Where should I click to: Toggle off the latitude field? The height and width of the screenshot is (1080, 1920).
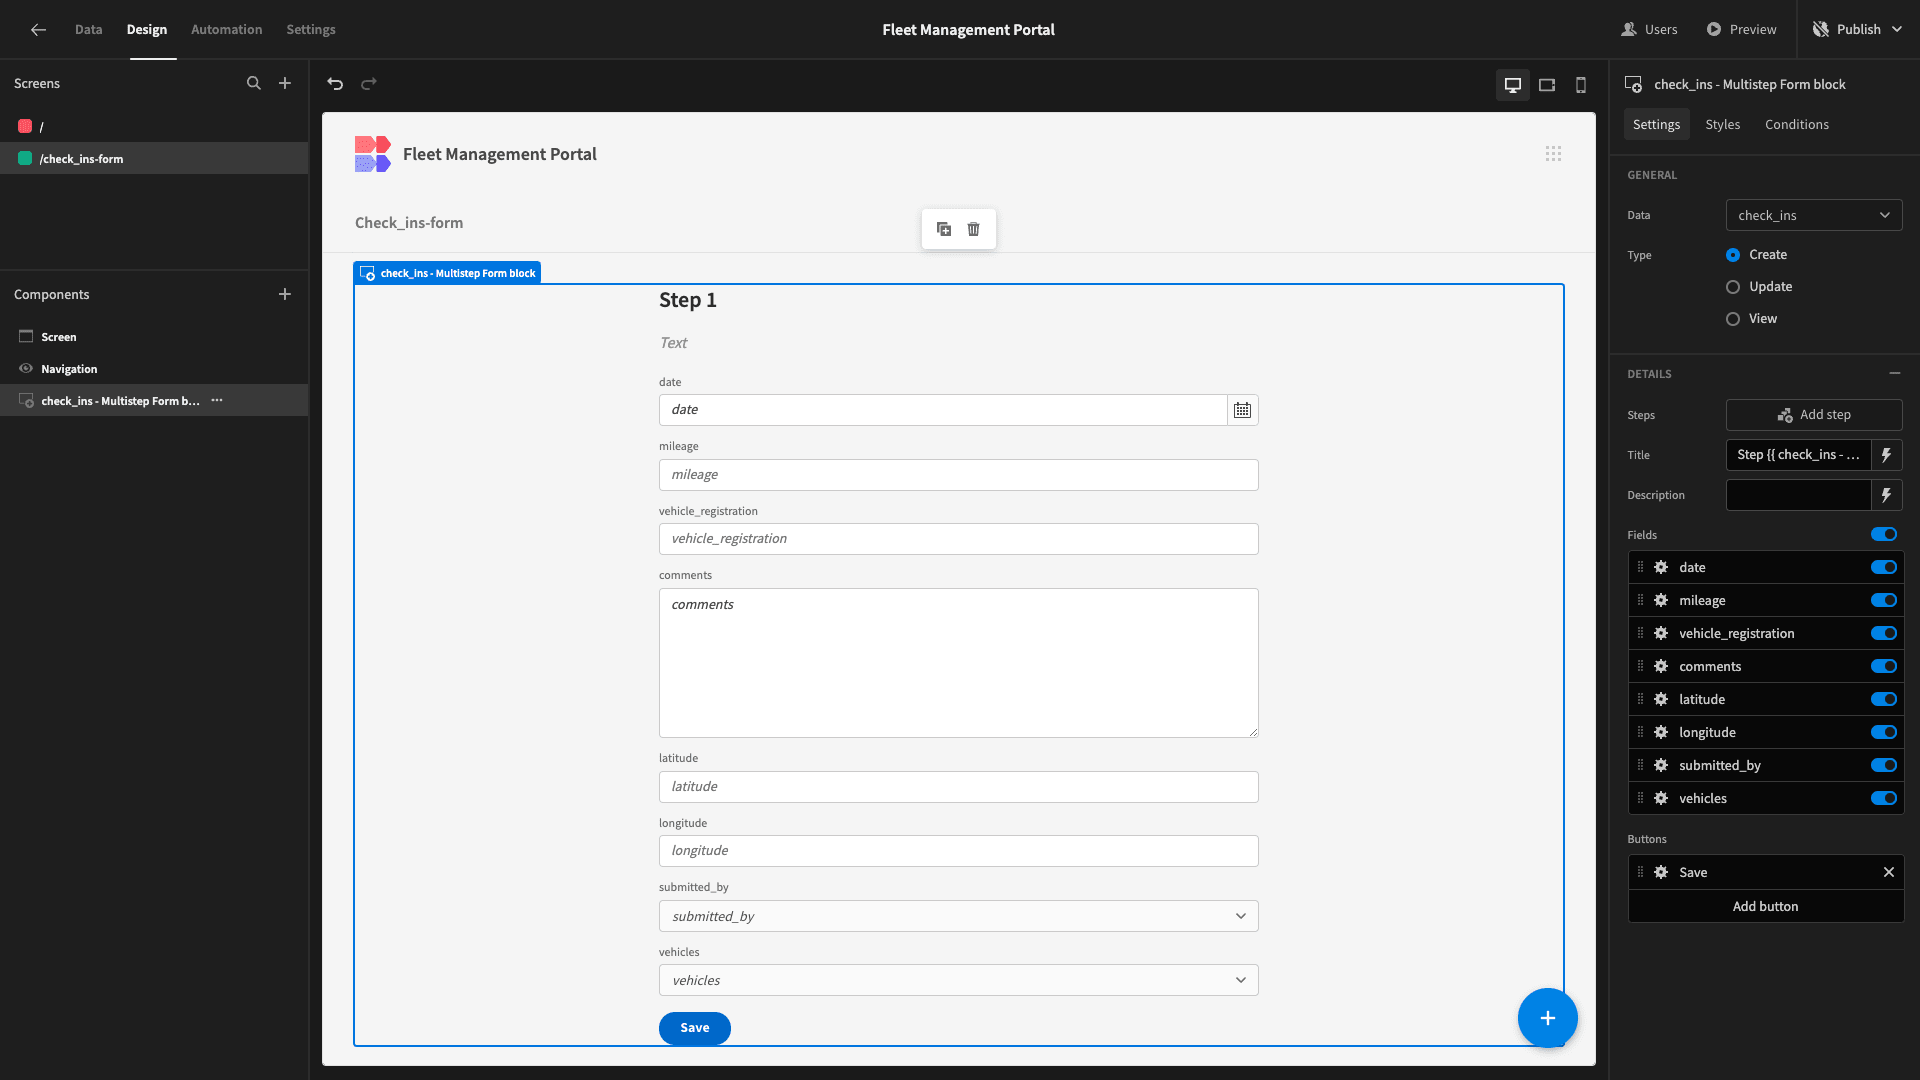pos(1884,699)
